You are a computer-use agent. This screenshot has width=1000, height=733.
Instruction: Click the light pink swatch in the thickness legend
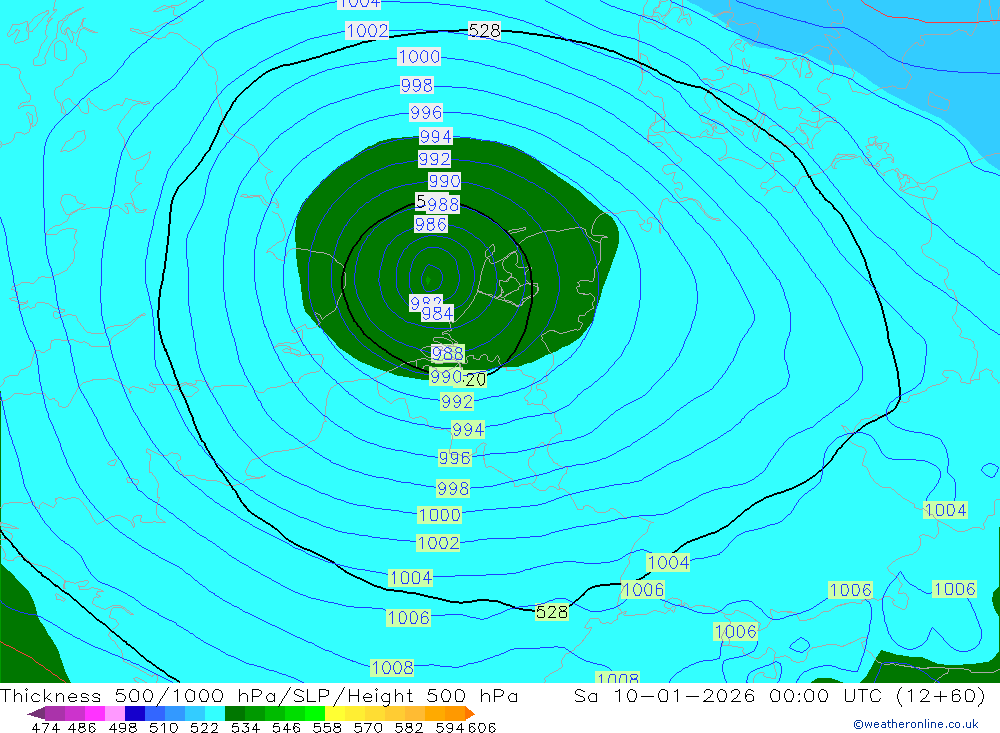(115, 713)
